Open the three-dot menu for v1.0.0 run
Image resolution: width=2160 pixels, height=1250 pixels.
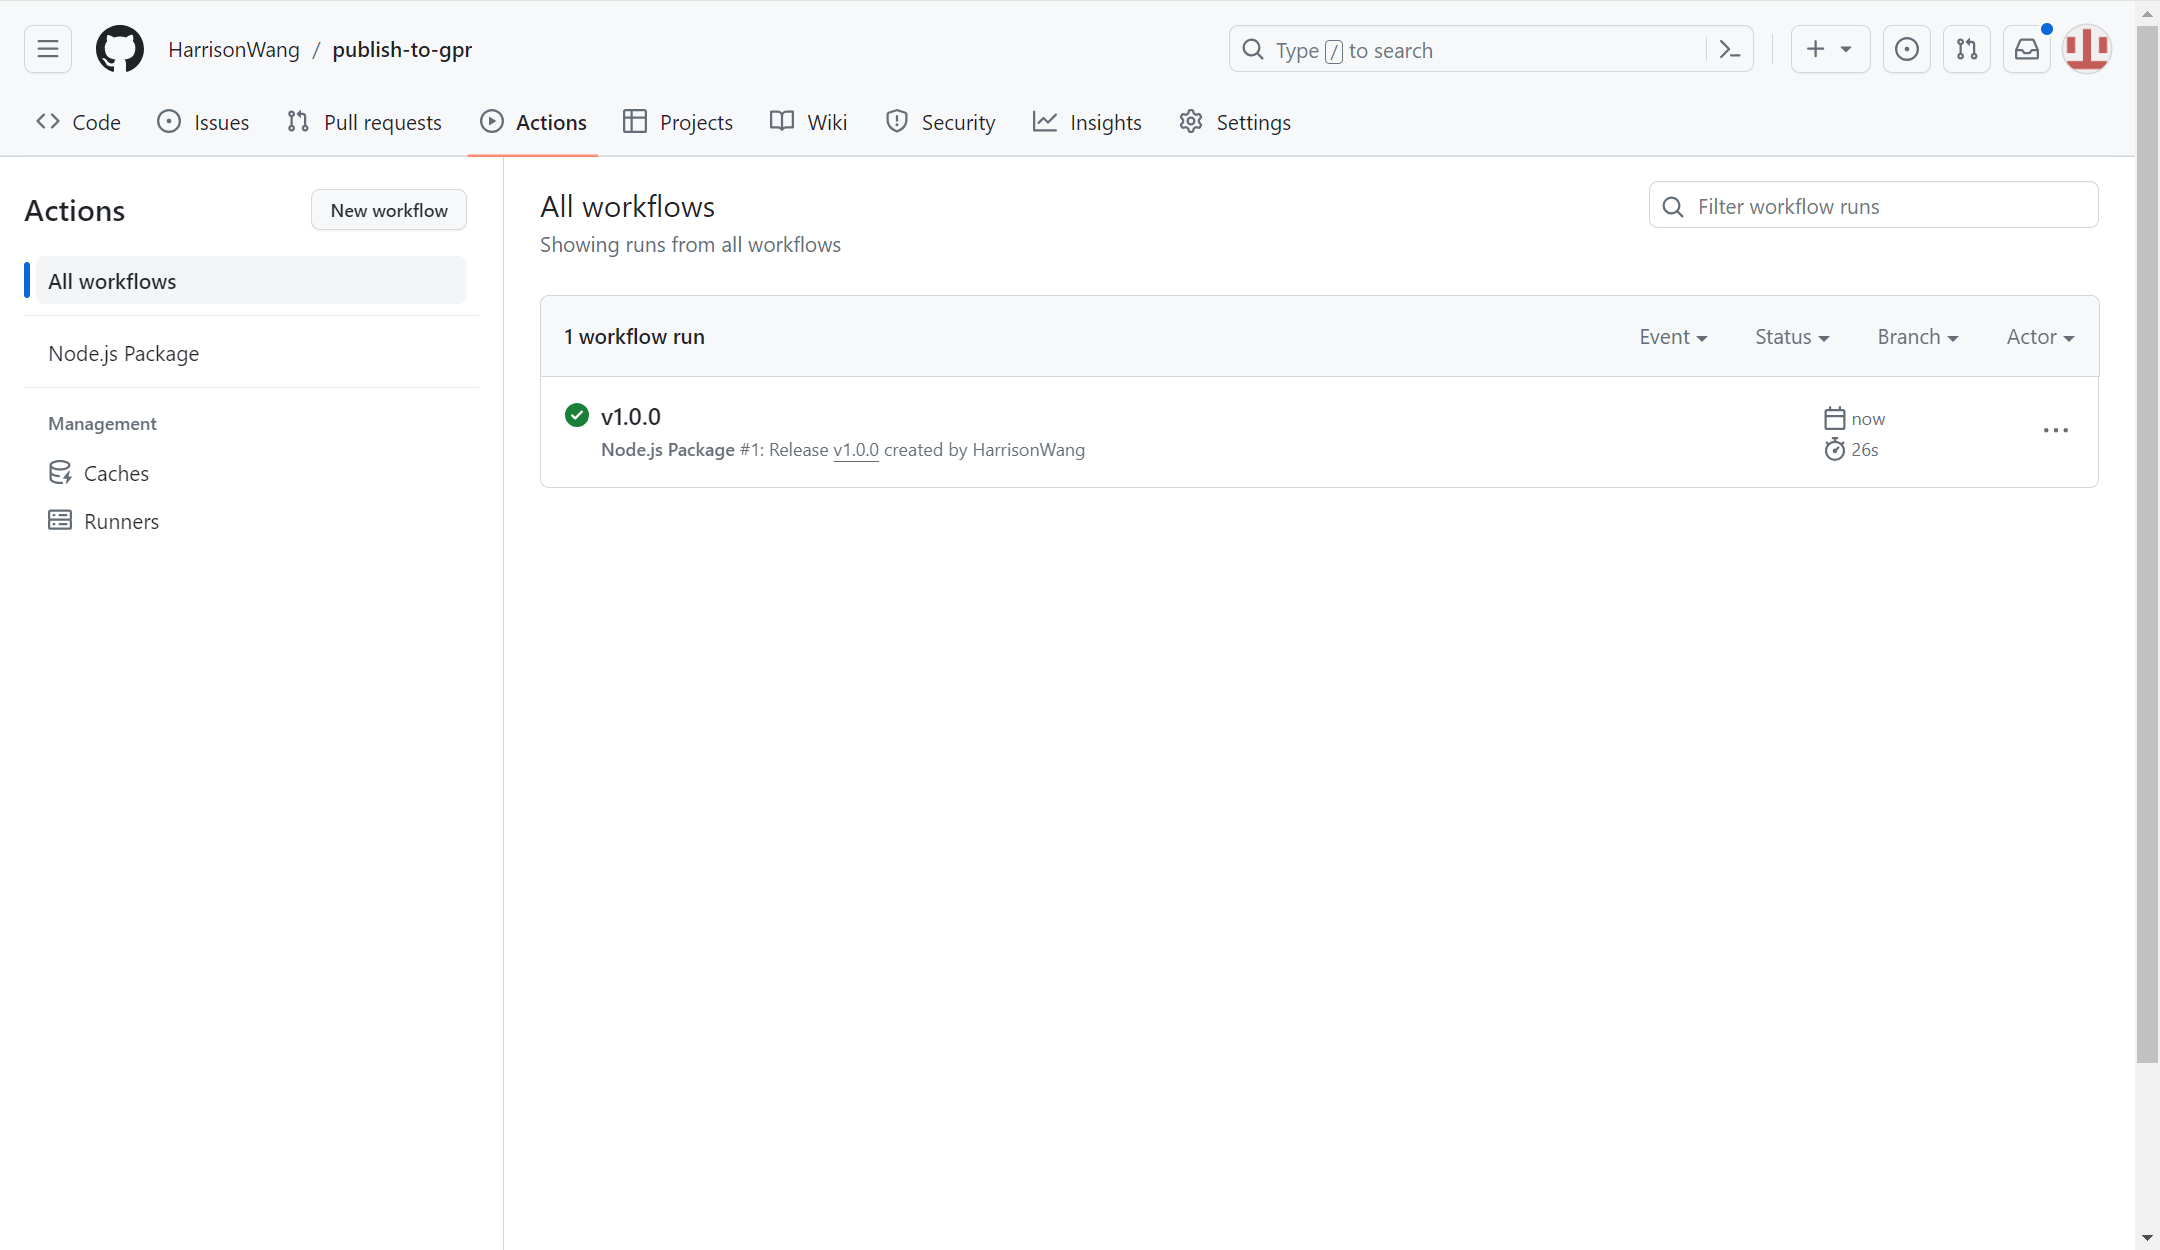tap(2055, 431)
